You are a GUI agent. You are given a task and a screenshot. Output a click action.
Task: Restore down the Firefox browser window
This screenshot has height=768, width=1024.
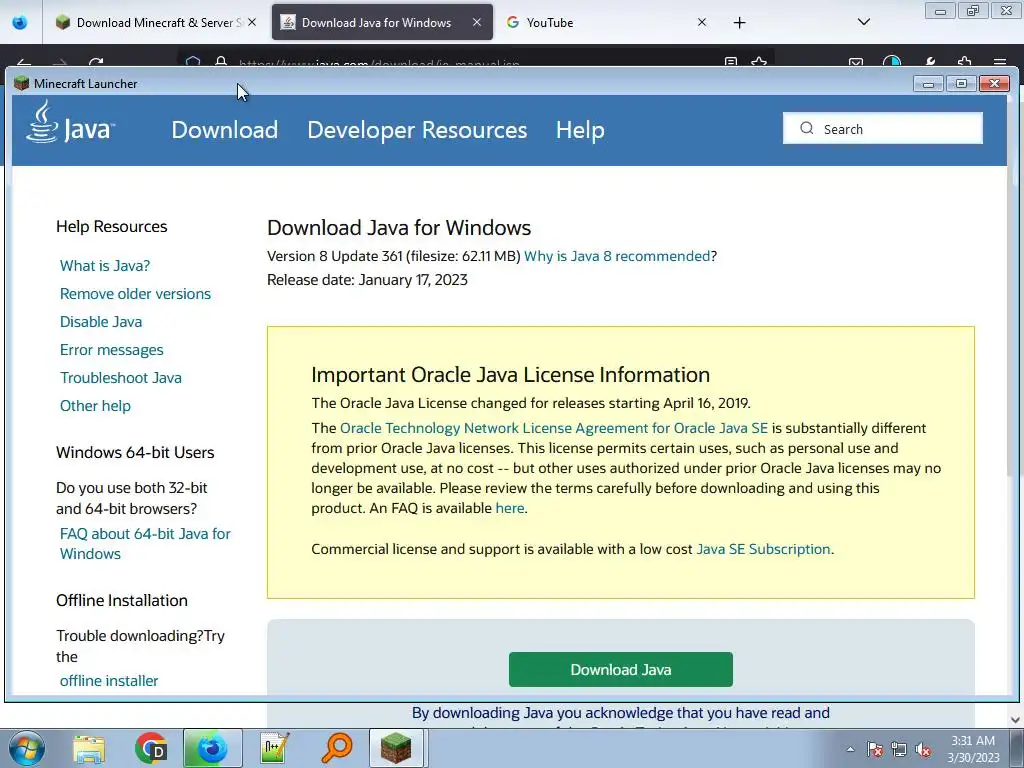[973, 10]
